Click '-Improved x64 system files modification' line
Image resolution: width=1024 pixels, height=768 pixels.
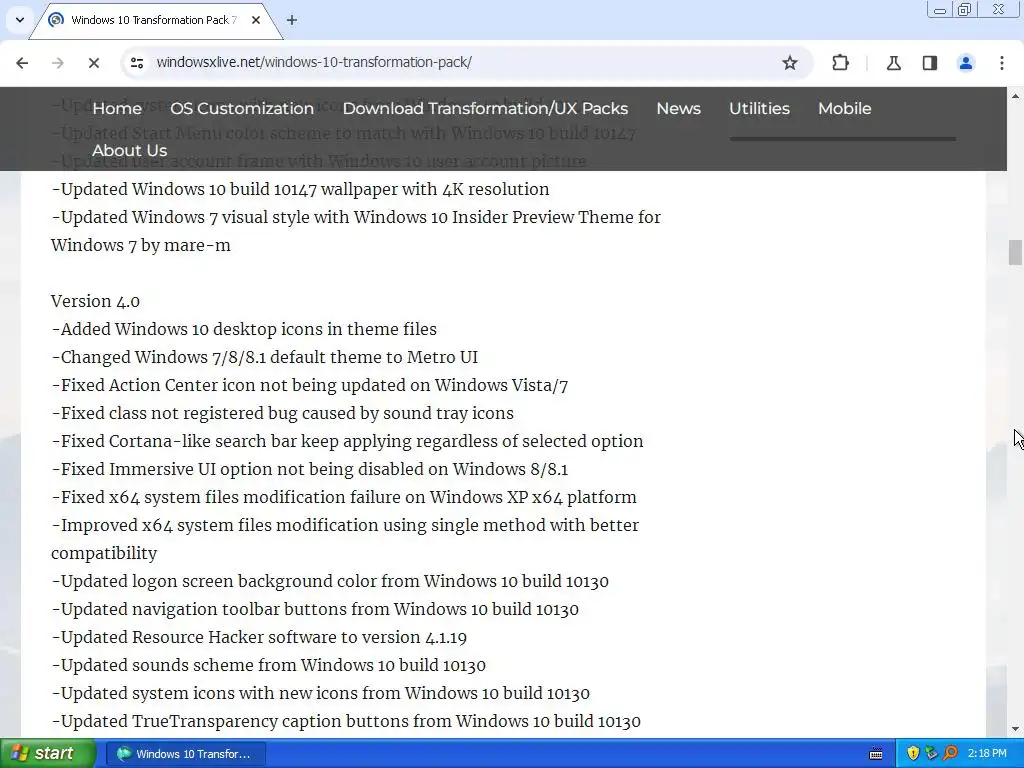[345, 539]
